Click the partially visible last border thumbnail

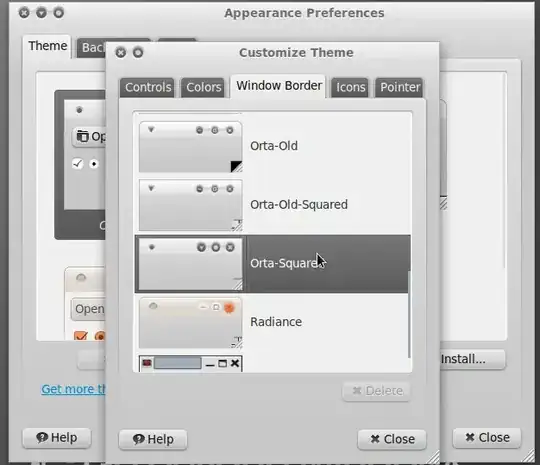tap(190, 364)
